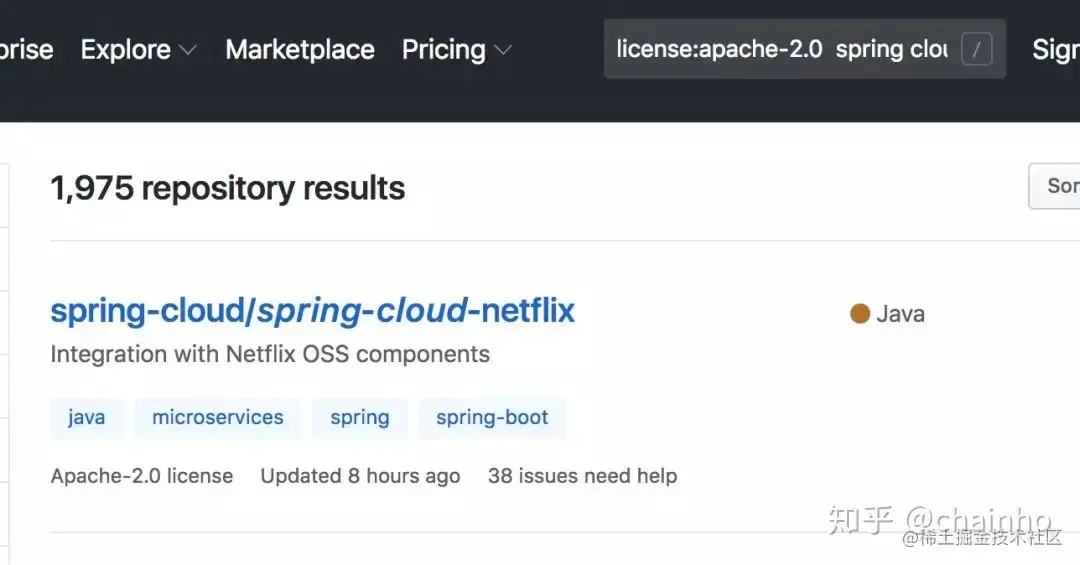This screenshot has height=565, width=1080.
Task: Click the slash shortcut icon in search box
Action: click(x=976, y=49)
